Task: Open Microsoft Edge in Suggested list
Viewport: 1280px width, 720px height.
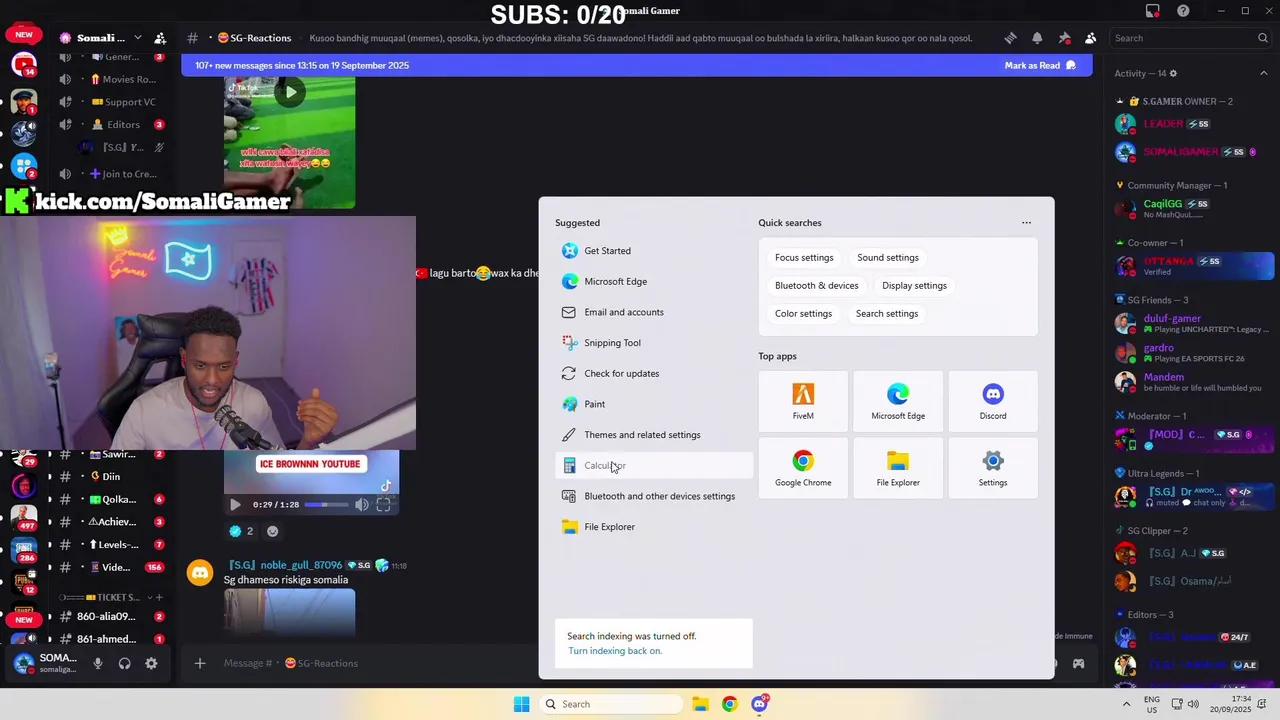Action: [654, 282]
